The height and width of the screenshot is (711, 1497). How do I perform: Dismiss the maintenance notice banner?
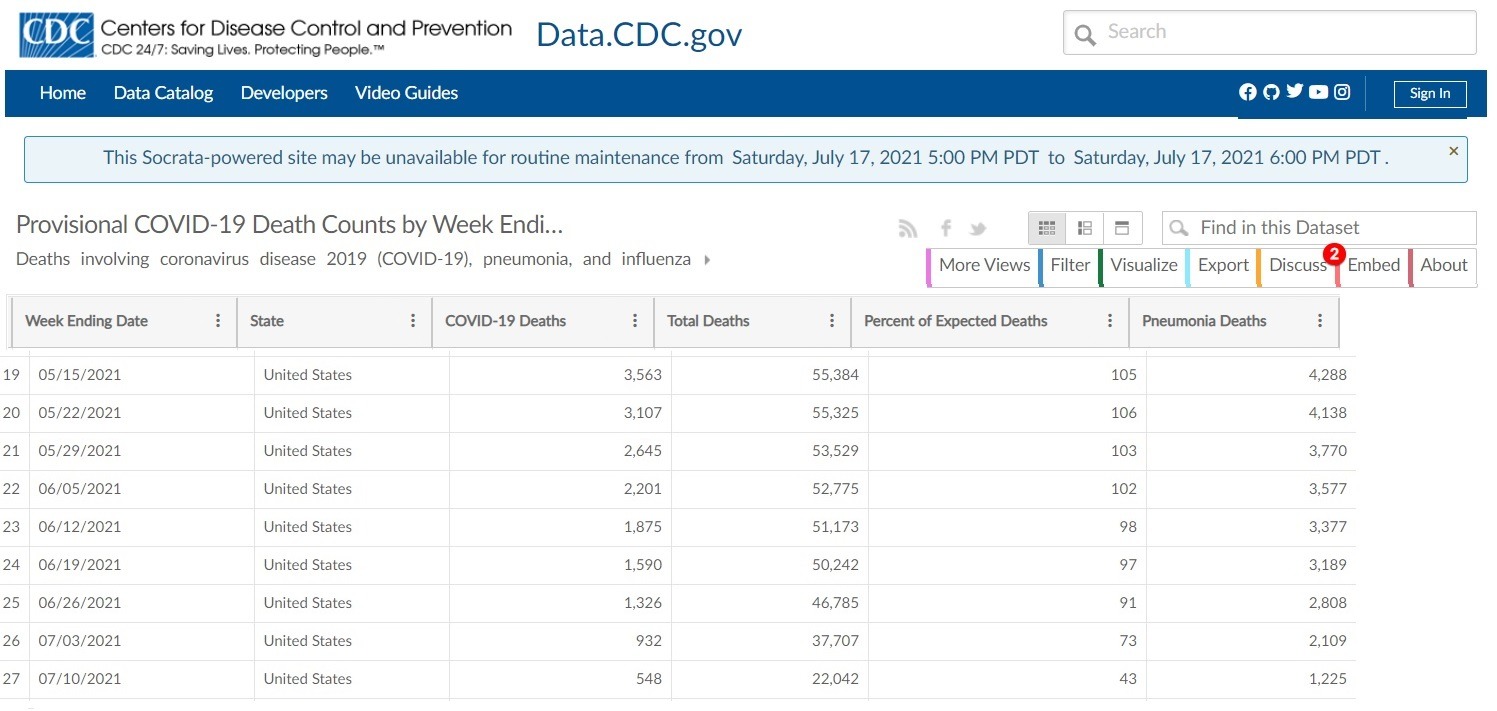(1453, 151)
